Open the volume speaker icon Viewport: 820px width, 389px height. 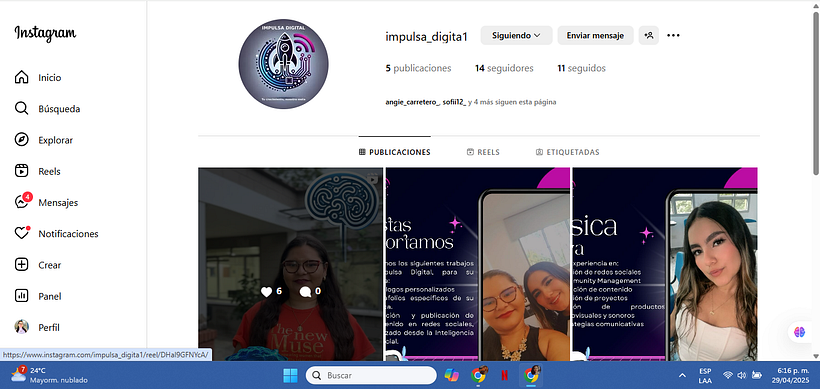(742, 375)
